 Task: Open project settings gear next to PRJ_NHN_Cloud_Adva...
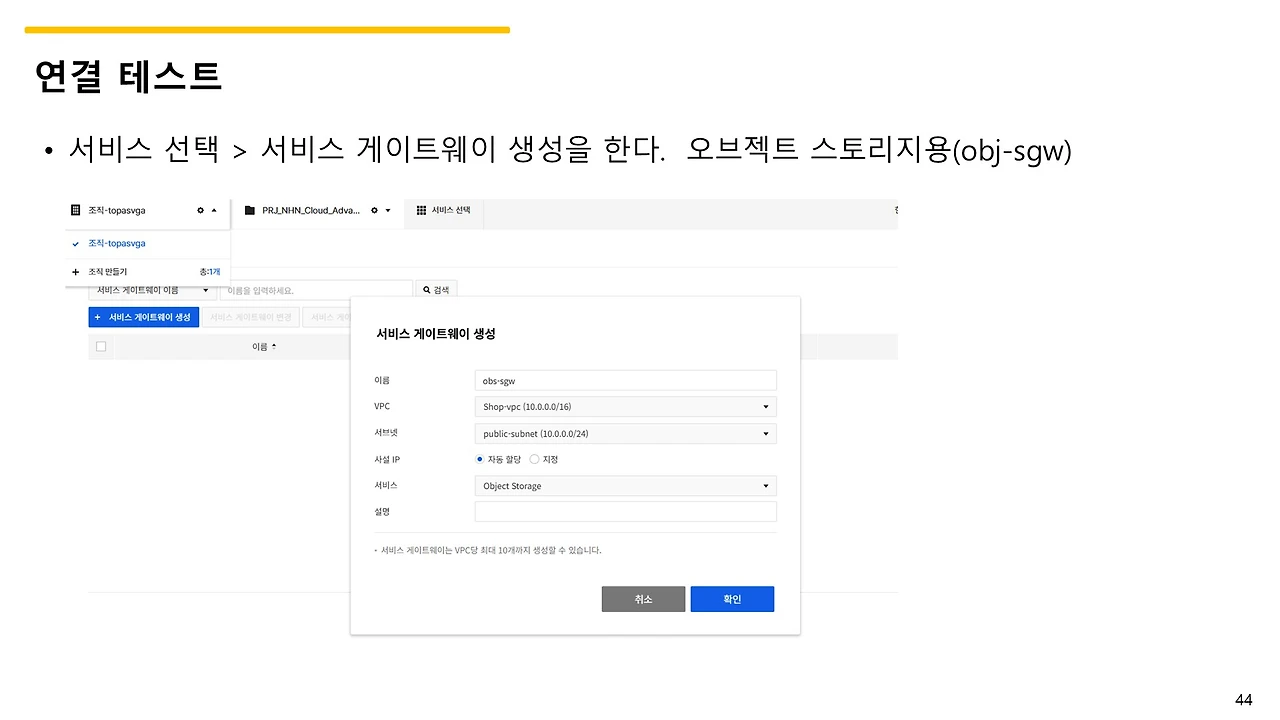(374, 211)
